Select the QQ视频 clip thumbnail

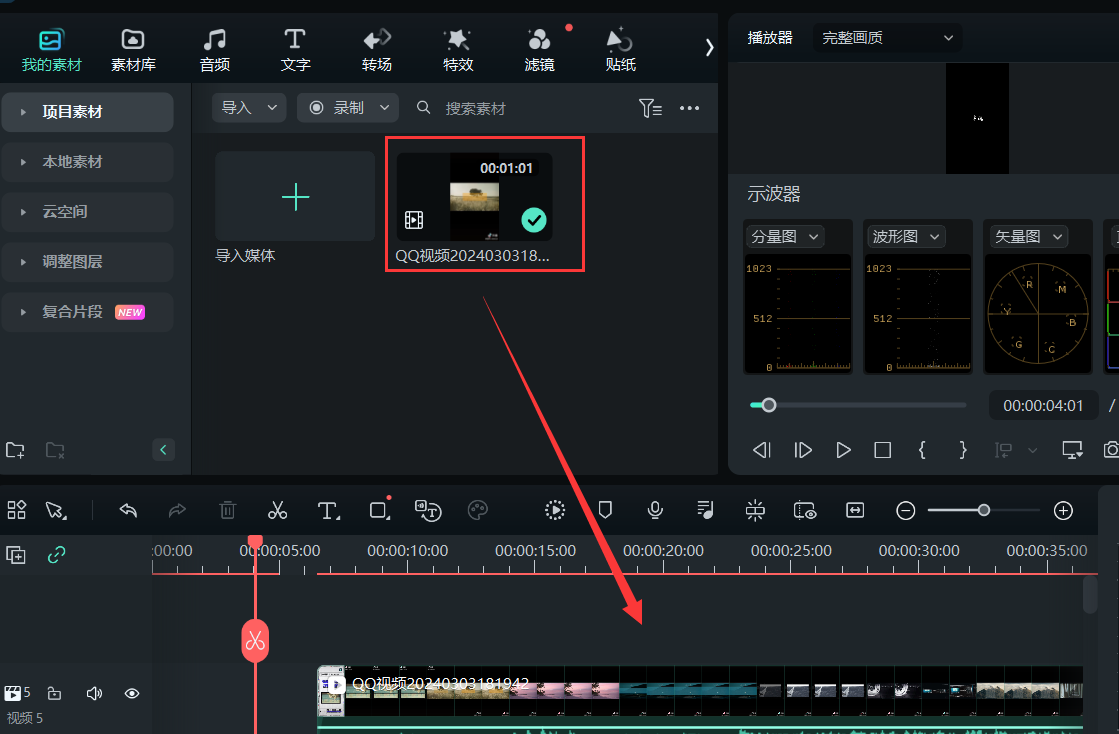[474, 197]
